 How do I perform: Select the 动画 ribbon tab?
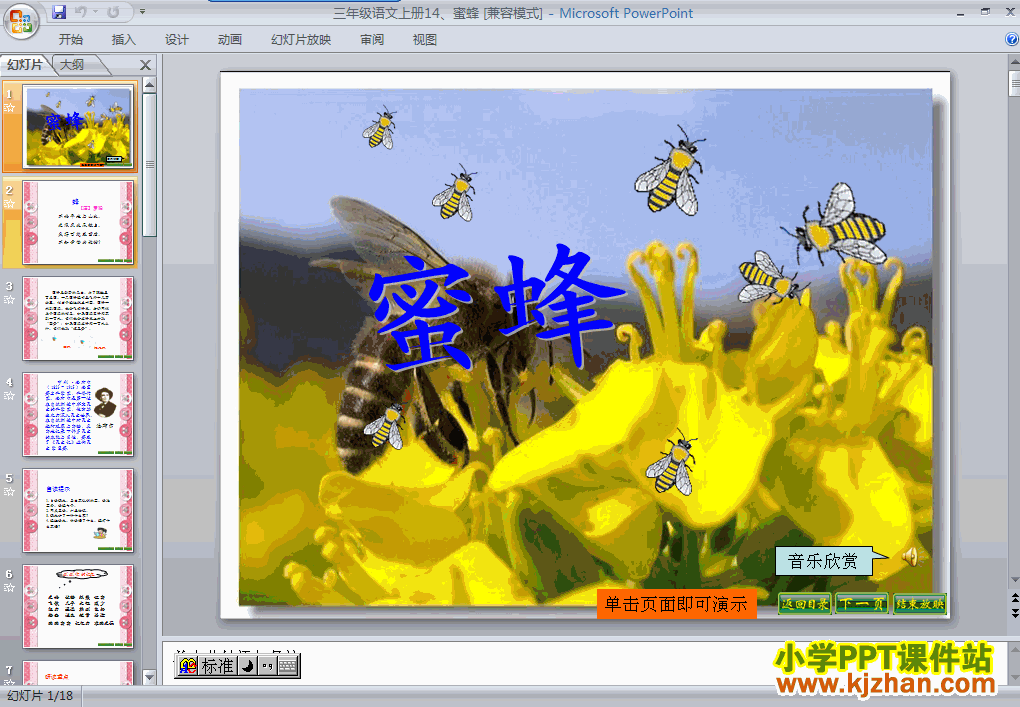tap(230, 40)
